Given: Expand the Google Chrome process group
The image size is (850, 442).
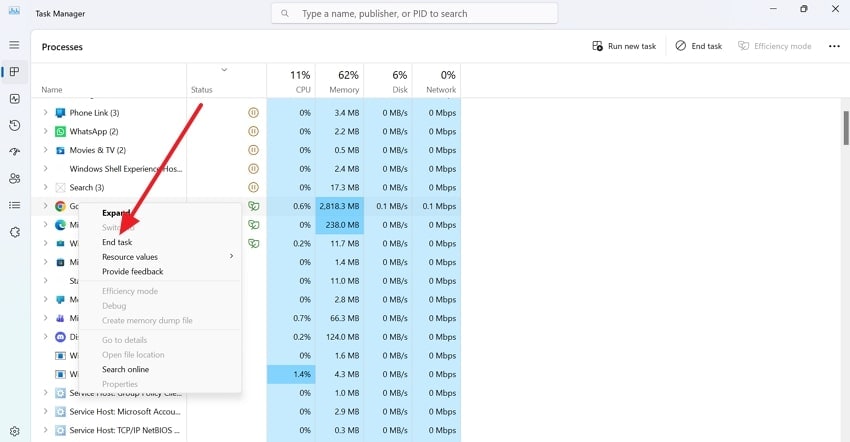Looking at the screenshot, I should click(46, 206).
